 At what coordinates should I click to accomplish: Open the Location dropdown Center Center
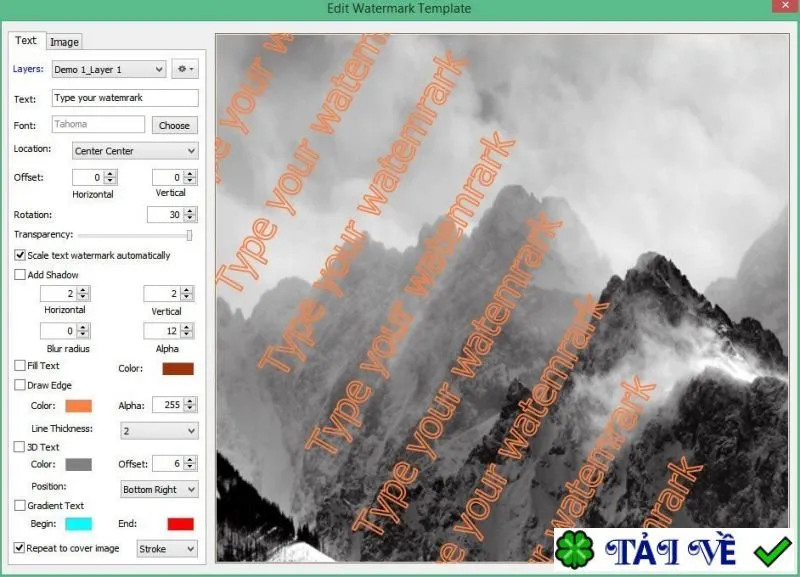click(135, 151)
